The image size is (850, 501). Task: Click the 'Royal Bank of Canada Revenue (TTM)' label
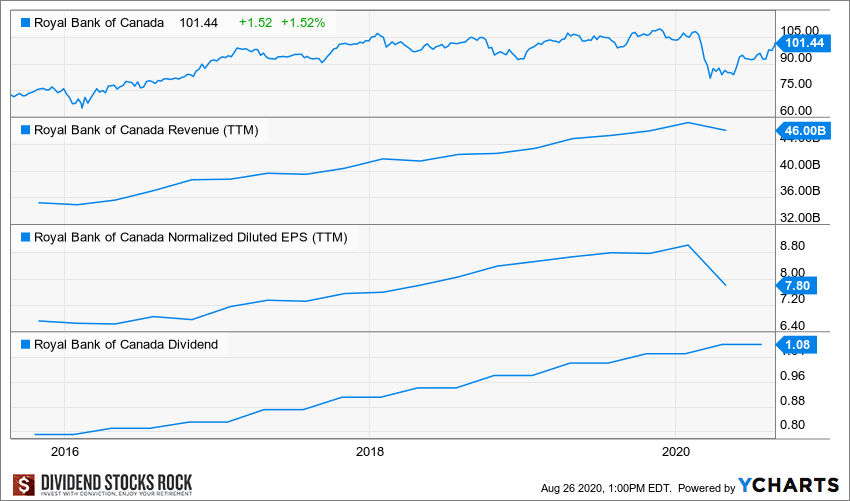coord(146,130)
